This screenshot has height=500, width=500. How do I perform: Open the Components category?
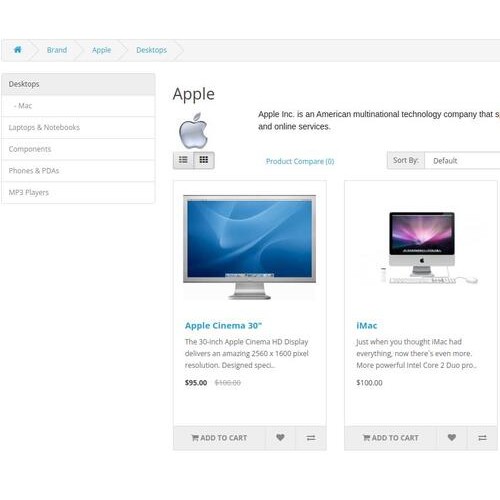point(78,149)
